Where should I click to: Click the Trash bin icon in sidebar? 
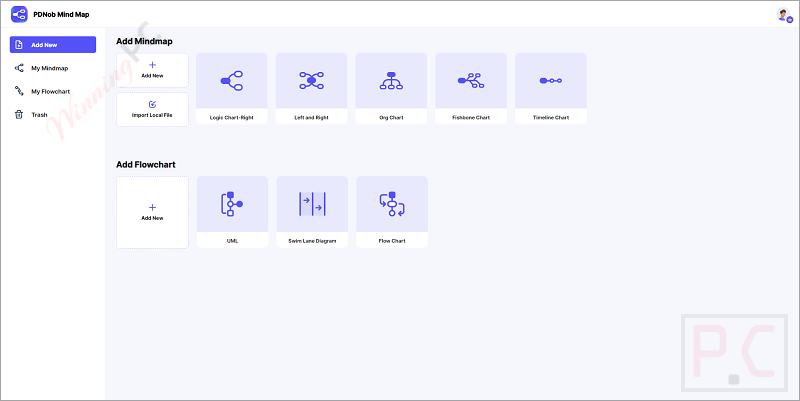pos(19,115)
